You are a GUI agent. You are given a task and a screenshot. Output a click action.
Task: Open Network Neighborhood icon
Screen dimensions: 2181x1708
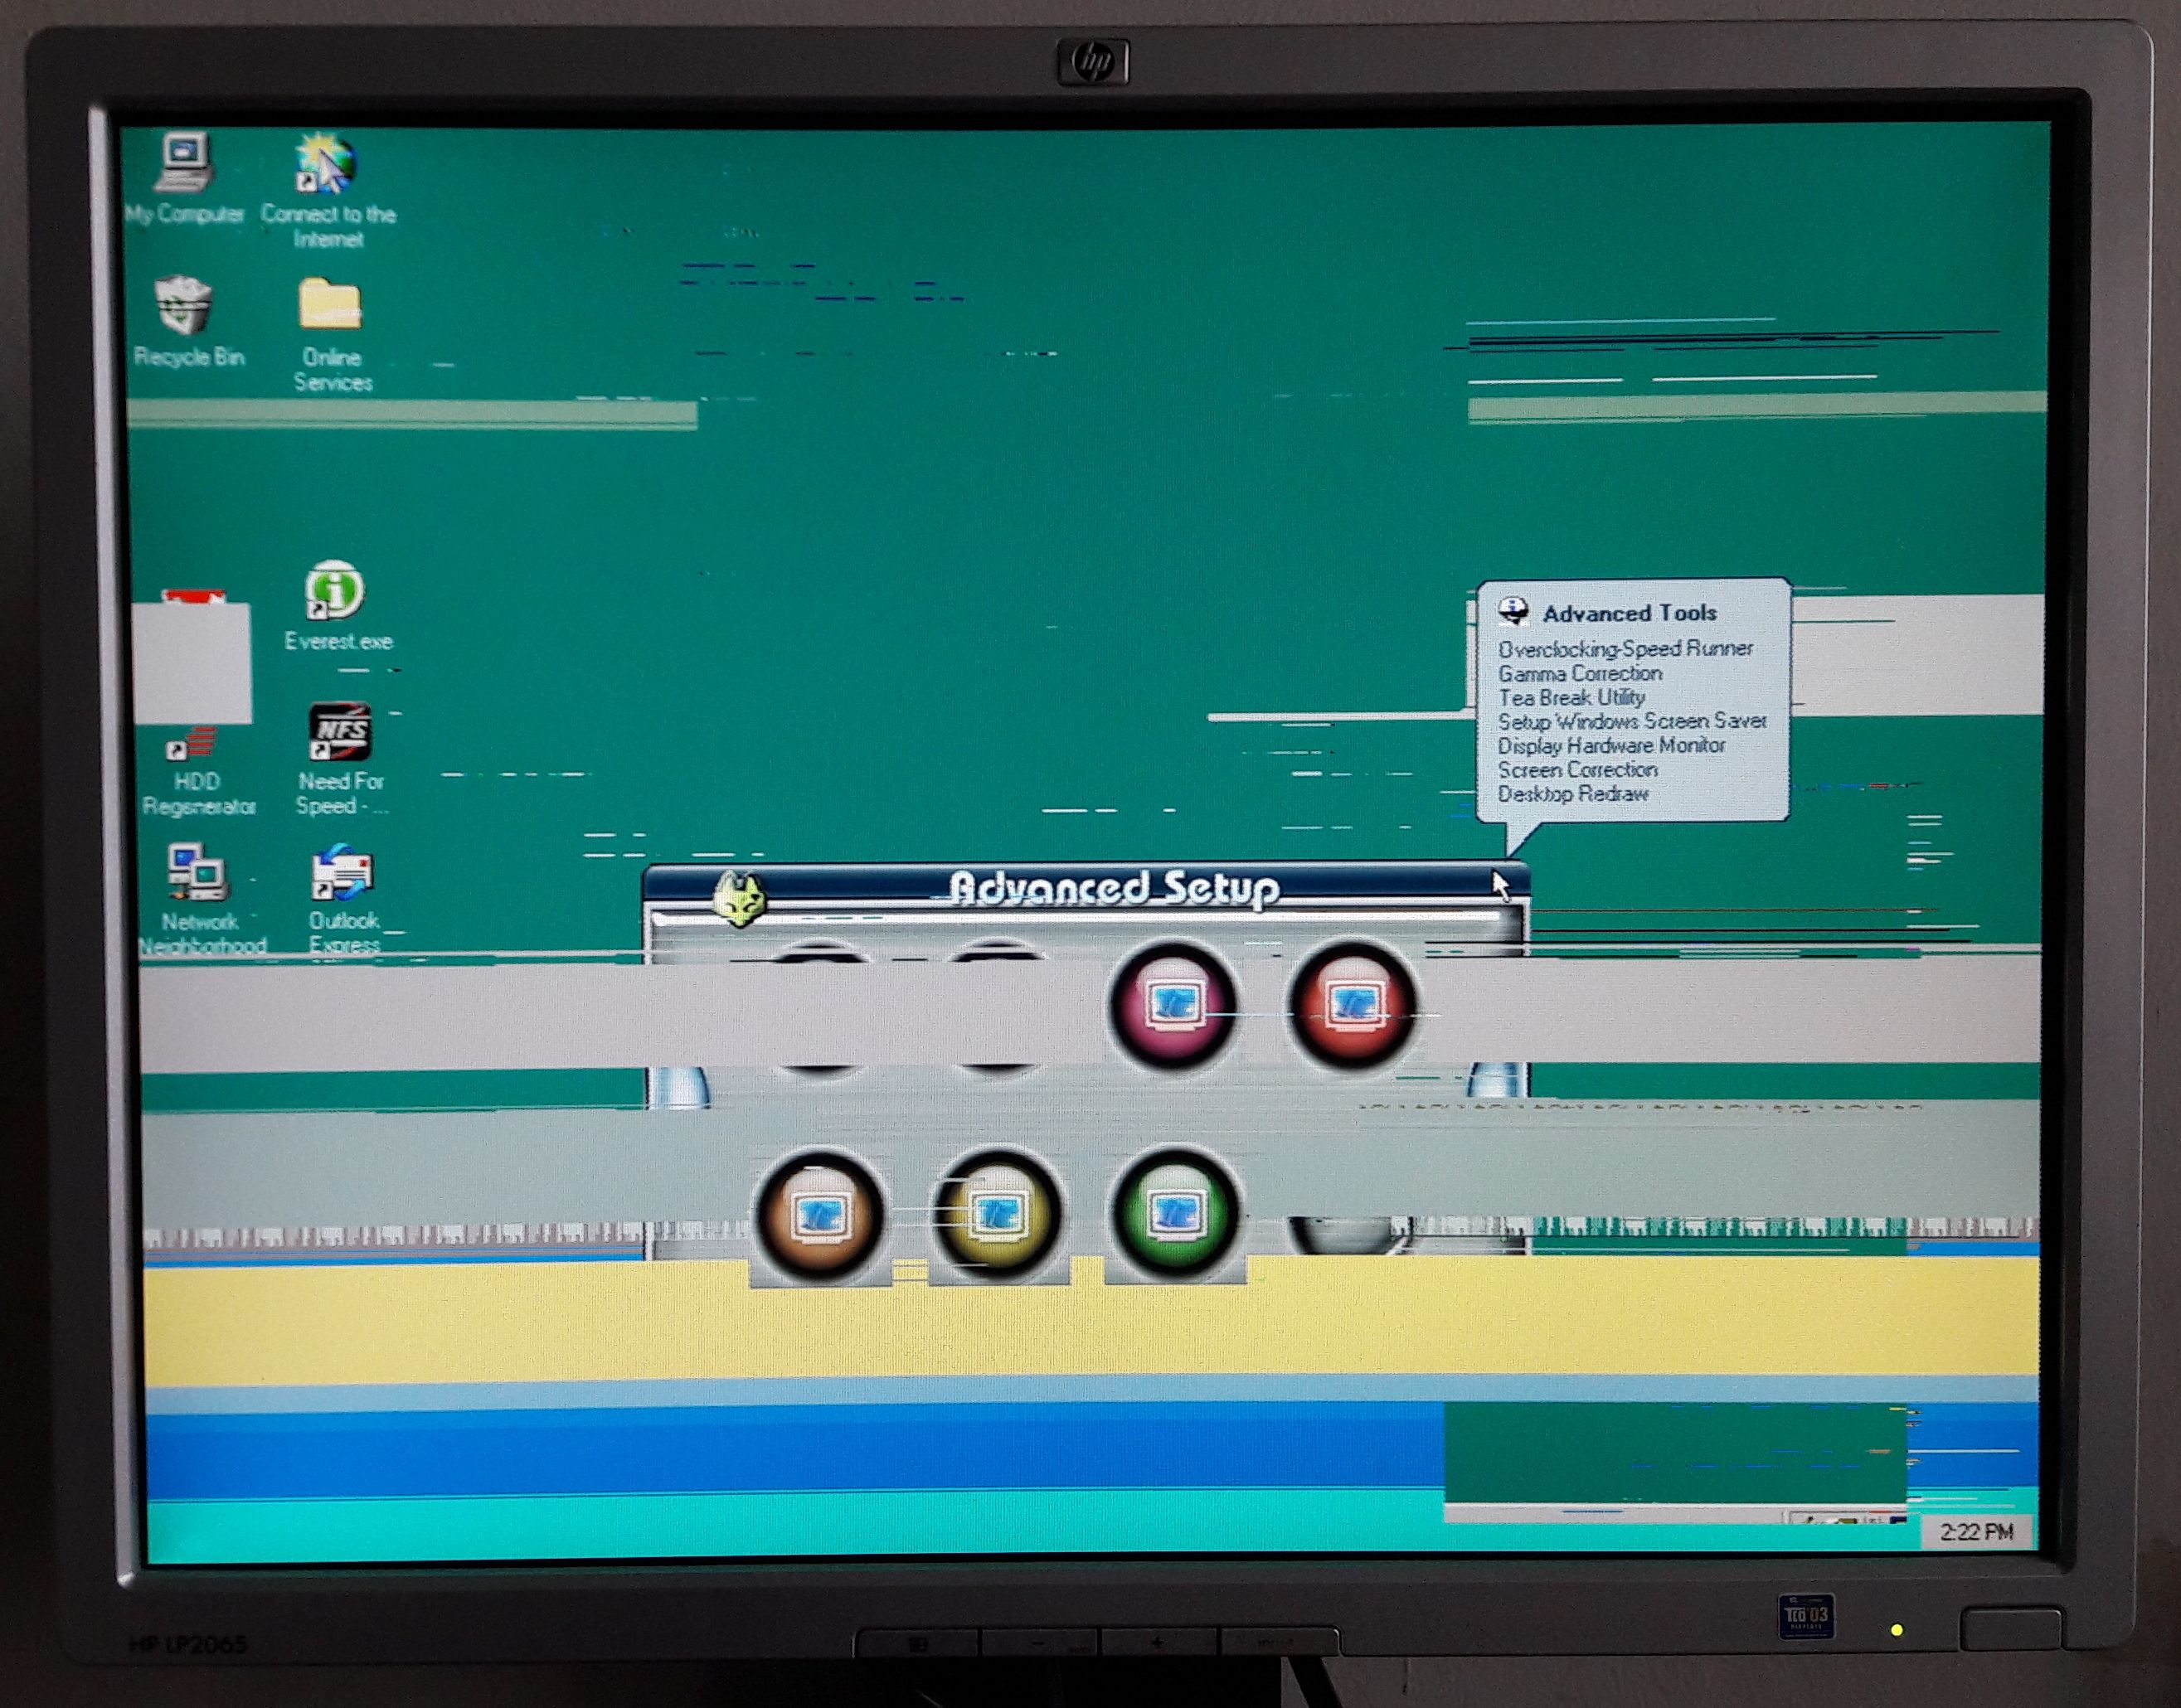coord(198,874)
